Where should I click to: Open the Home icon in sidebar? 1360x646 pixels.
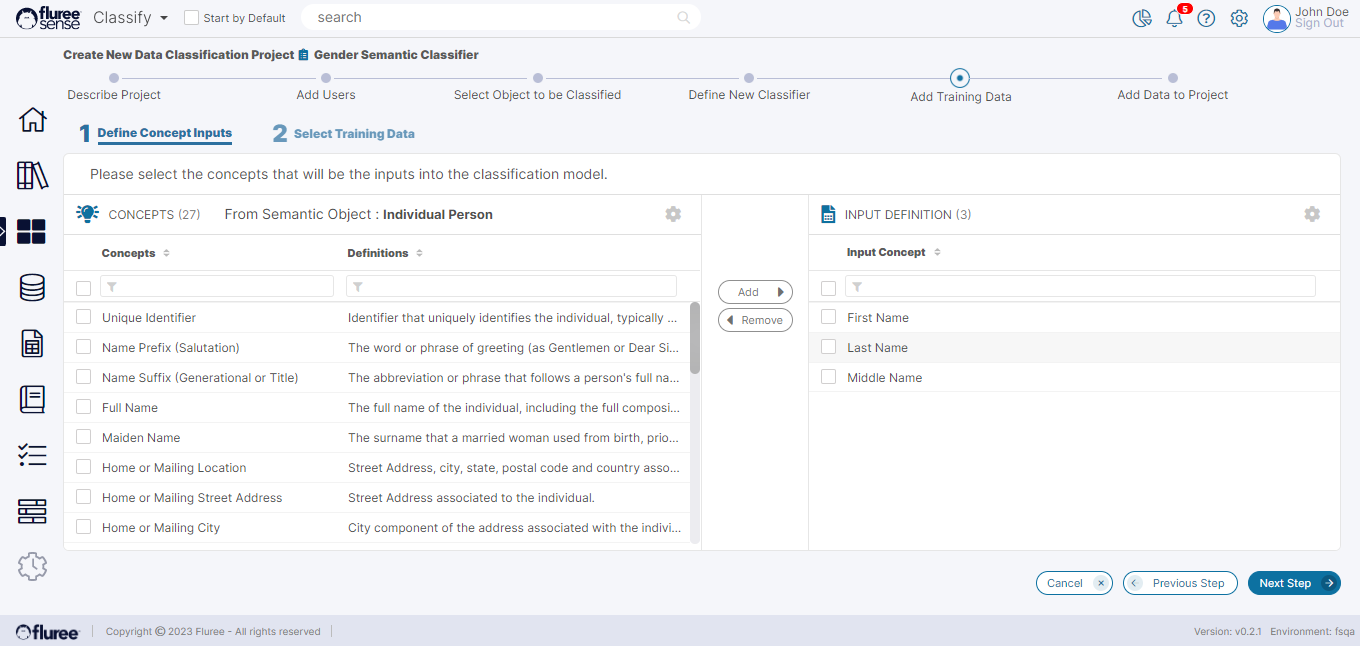coord(33,120)
